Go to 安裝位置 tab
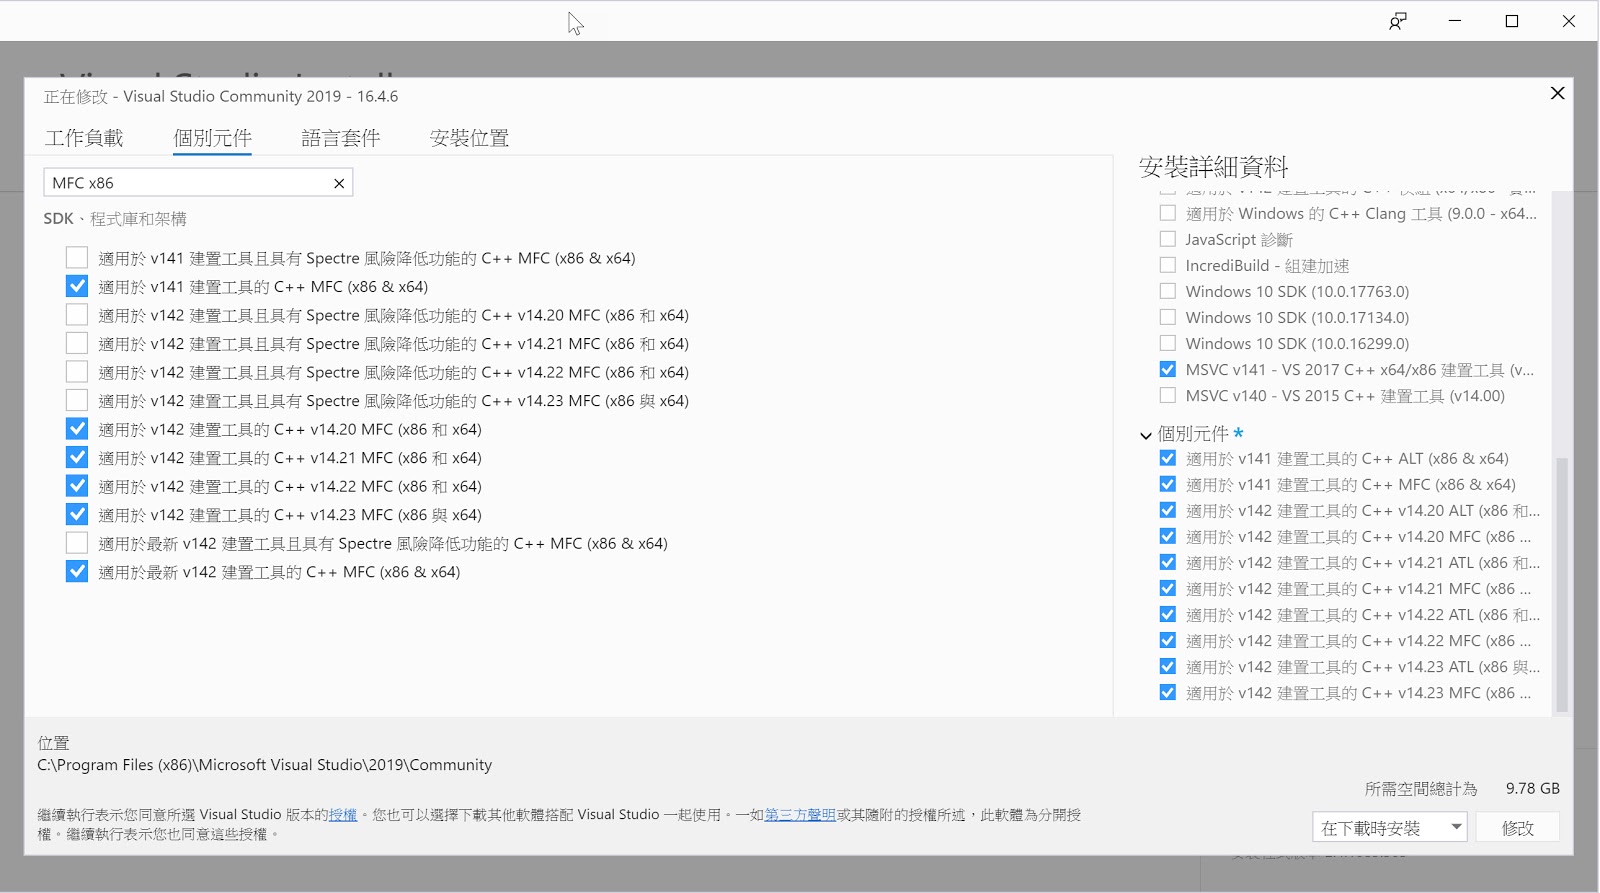 pyautogui.click(x=469, y=138)
